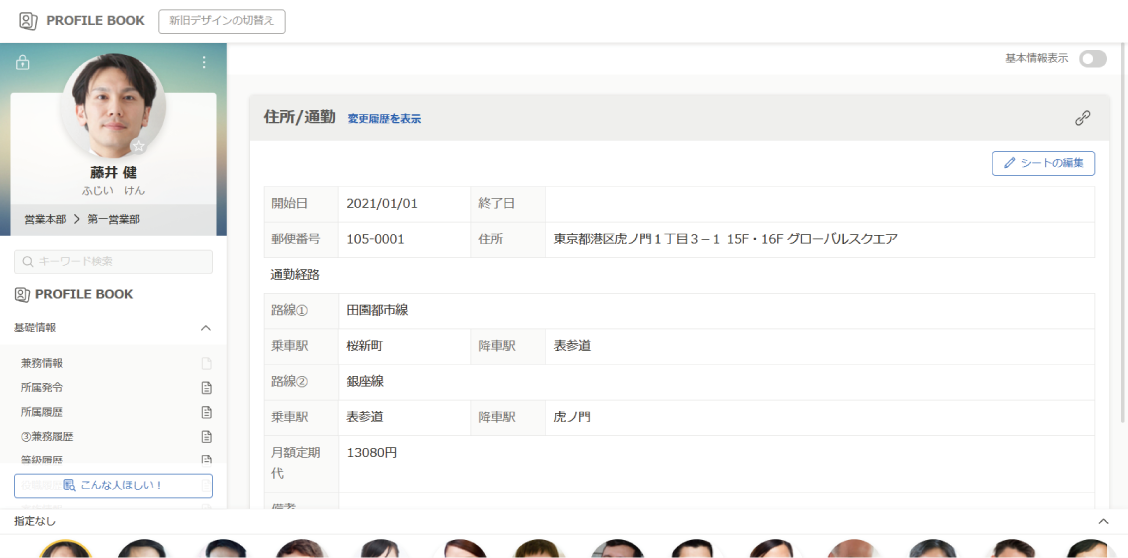Click the PROFILE BOOK logo in top bar
This screenshot has width=1128, height=558.
pyautogui.click(x=82, y=21)
